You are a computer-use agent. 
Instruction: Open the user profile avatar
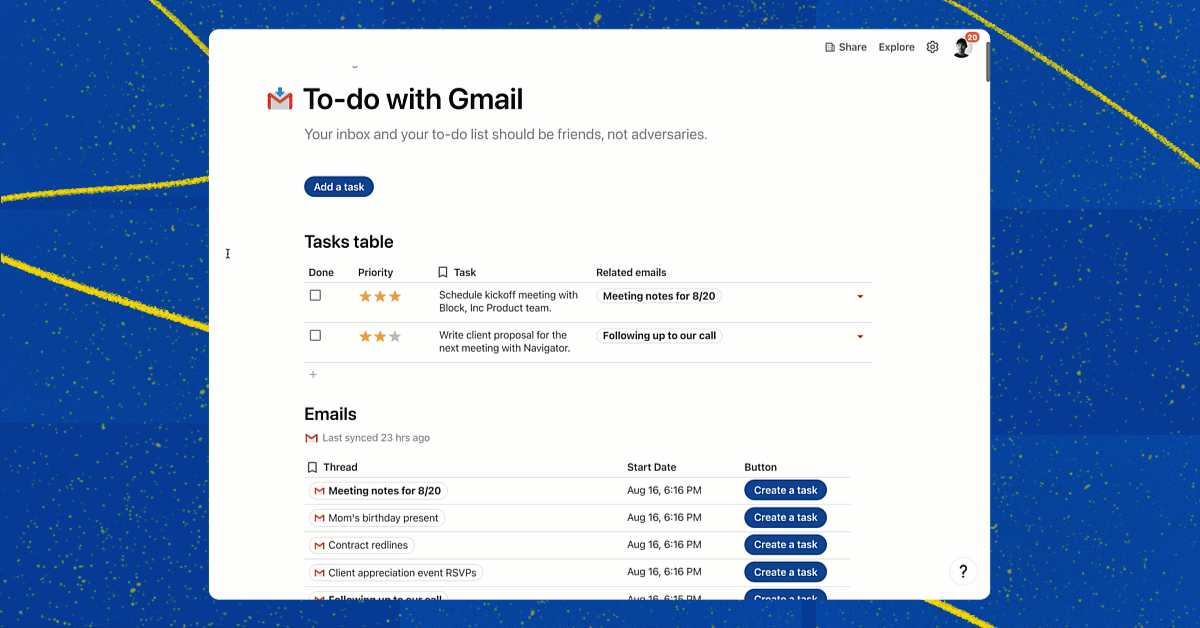click(962, 48)
